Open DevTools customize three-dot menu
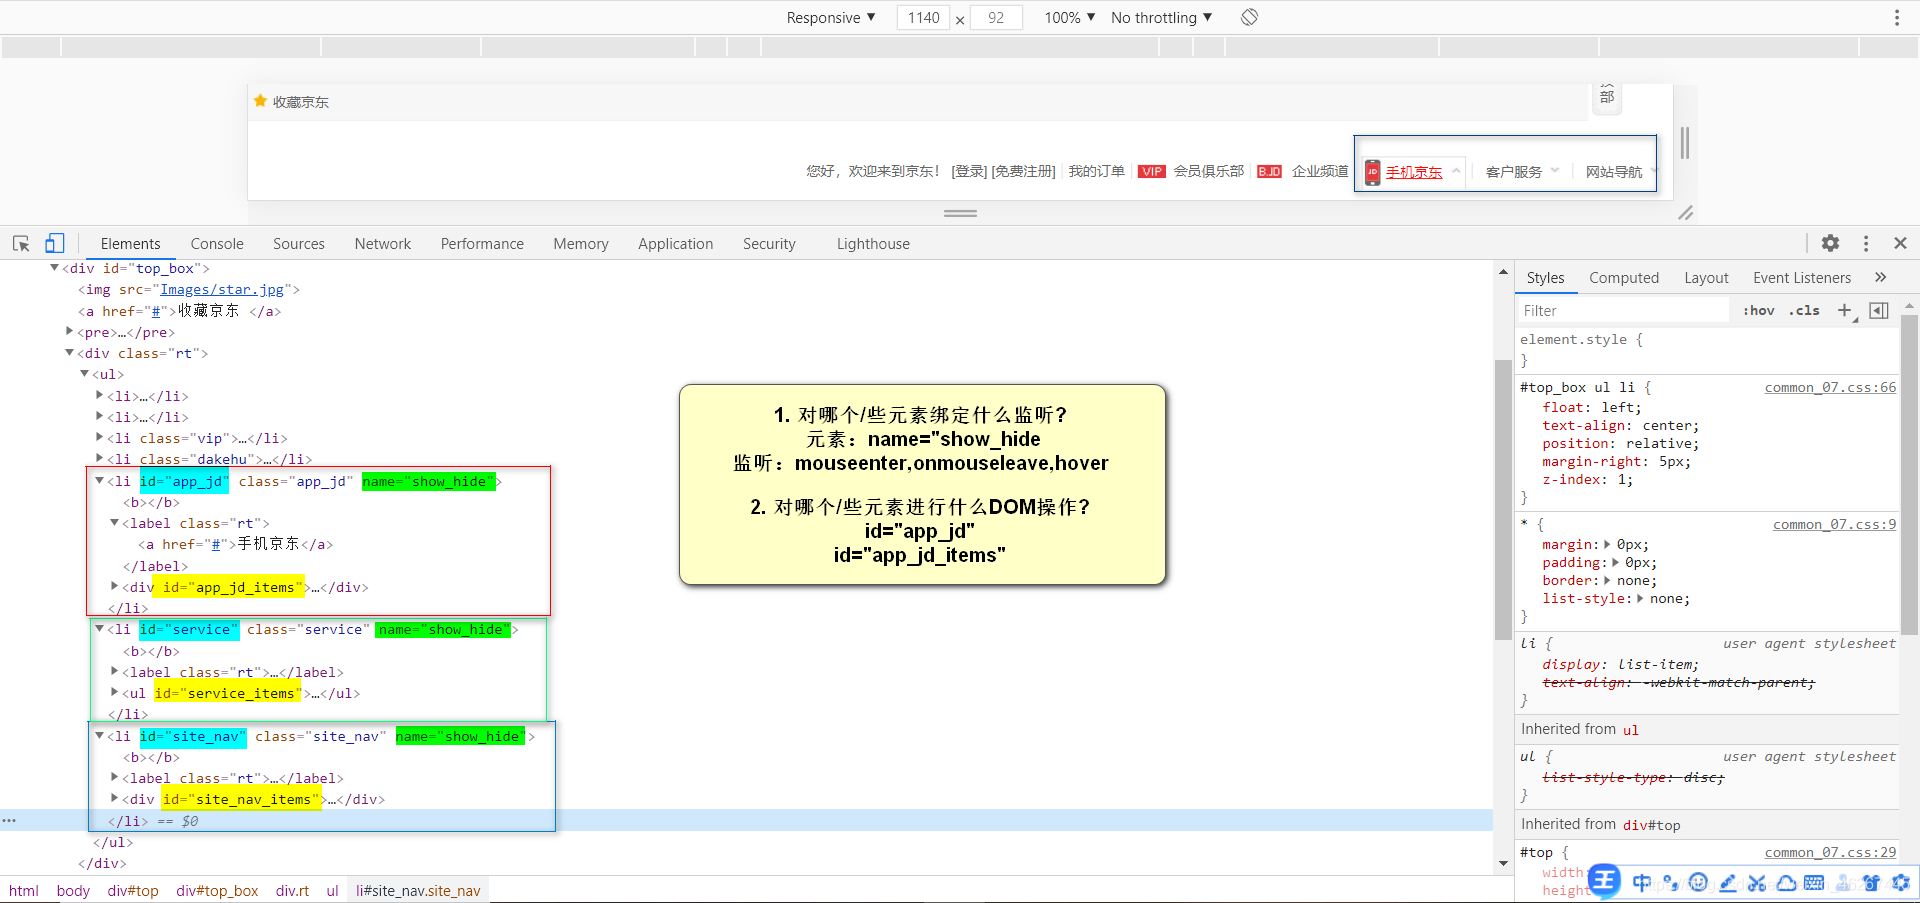The width and height of the screenshot is (1920, 903). coord(1866,243)
